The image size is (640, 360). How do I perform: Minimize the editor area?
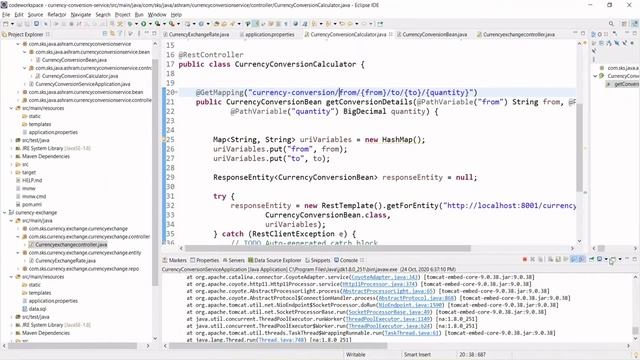(x=576, y=34)
